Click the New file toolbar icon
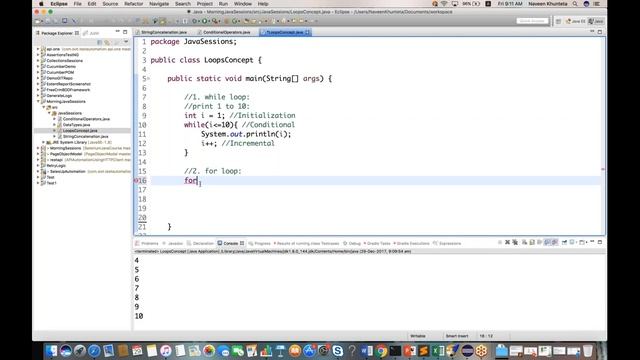 coord(38,21)
